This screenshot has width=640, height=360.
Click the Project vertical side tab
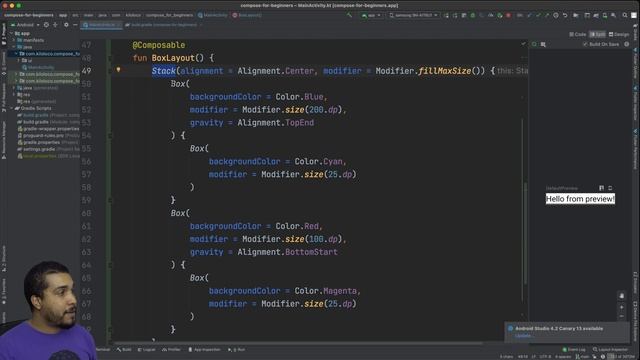[4, 34]
